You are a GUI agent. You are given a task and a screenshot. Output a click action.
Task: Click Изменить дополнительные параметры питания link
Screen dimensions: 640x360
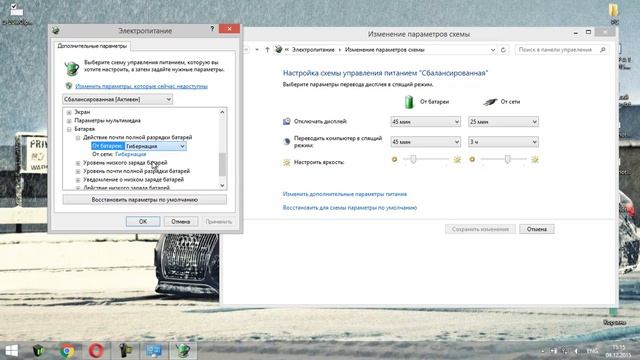[x=345, y=194]
